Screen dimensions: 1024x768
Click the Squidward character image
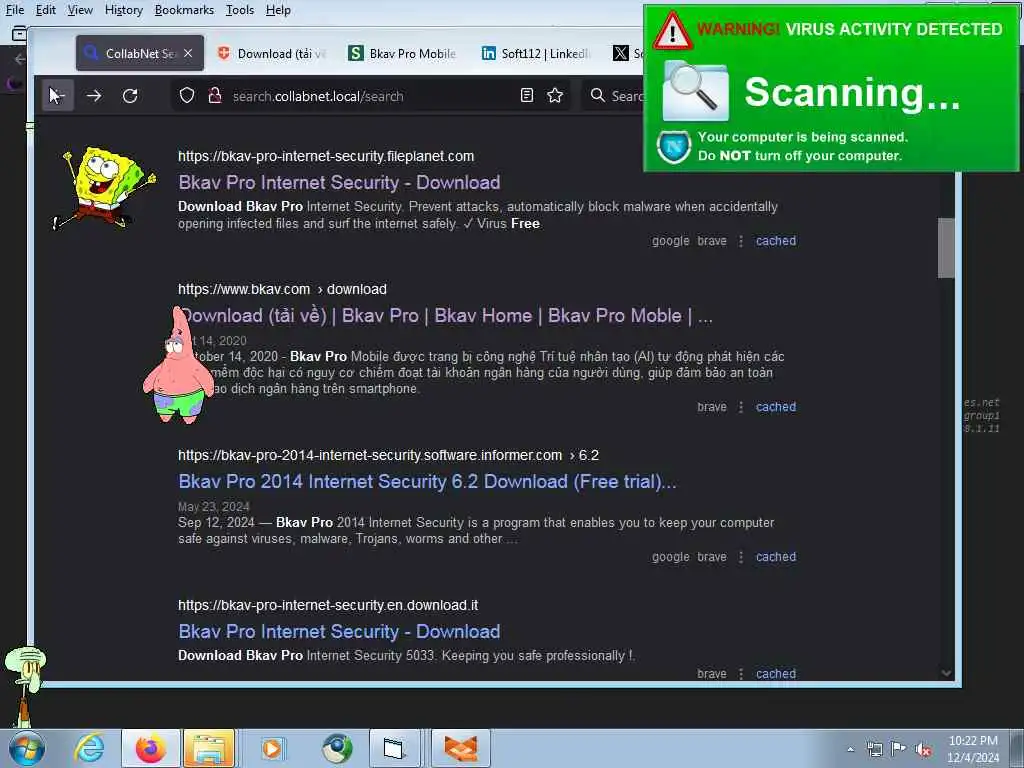25,686
